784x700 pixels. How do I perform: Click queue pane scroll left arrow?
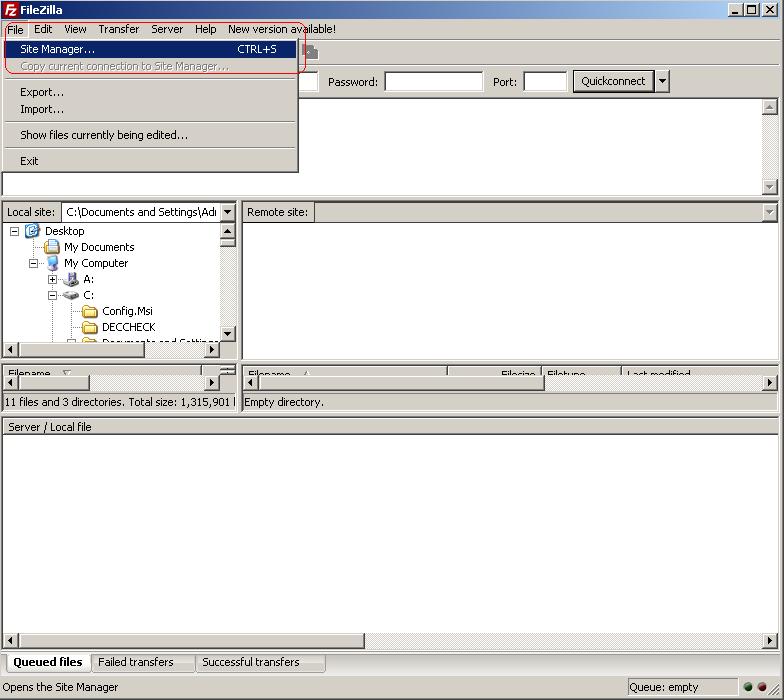10,640
